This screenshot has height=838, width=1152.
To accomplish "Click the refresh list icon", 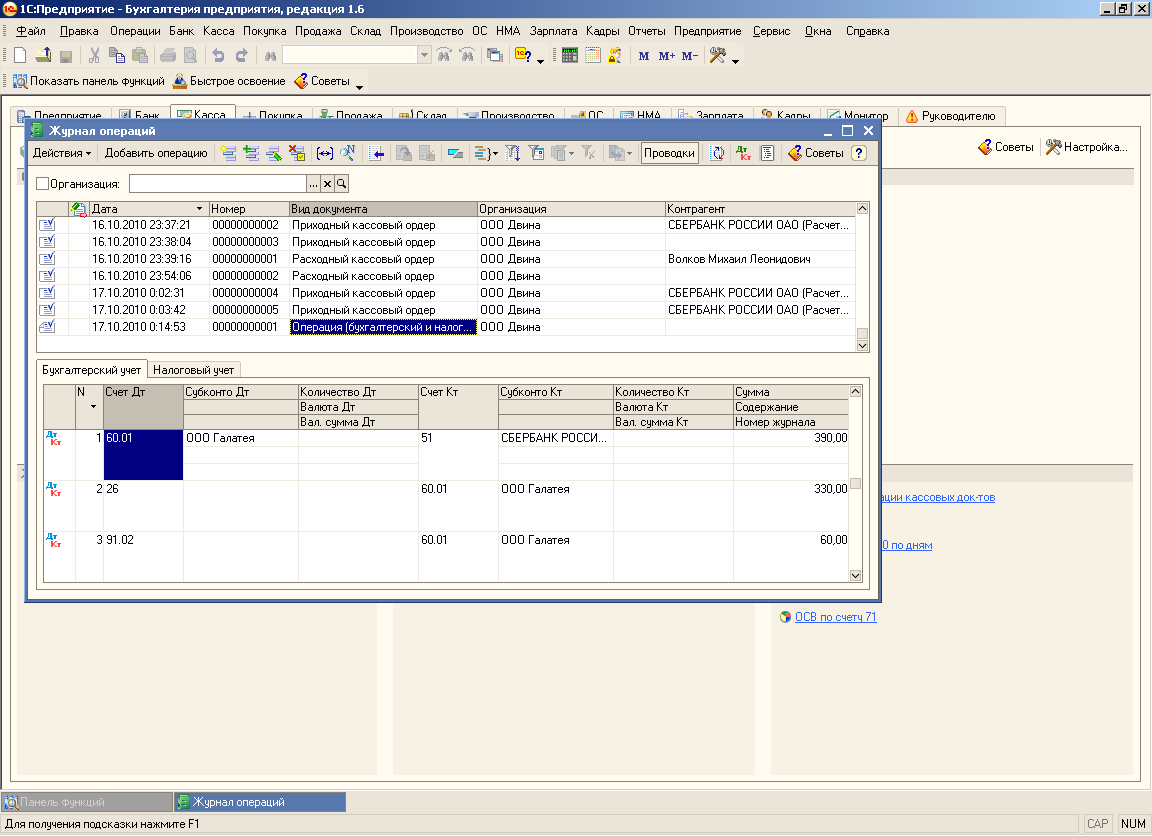I will point(717,153).
